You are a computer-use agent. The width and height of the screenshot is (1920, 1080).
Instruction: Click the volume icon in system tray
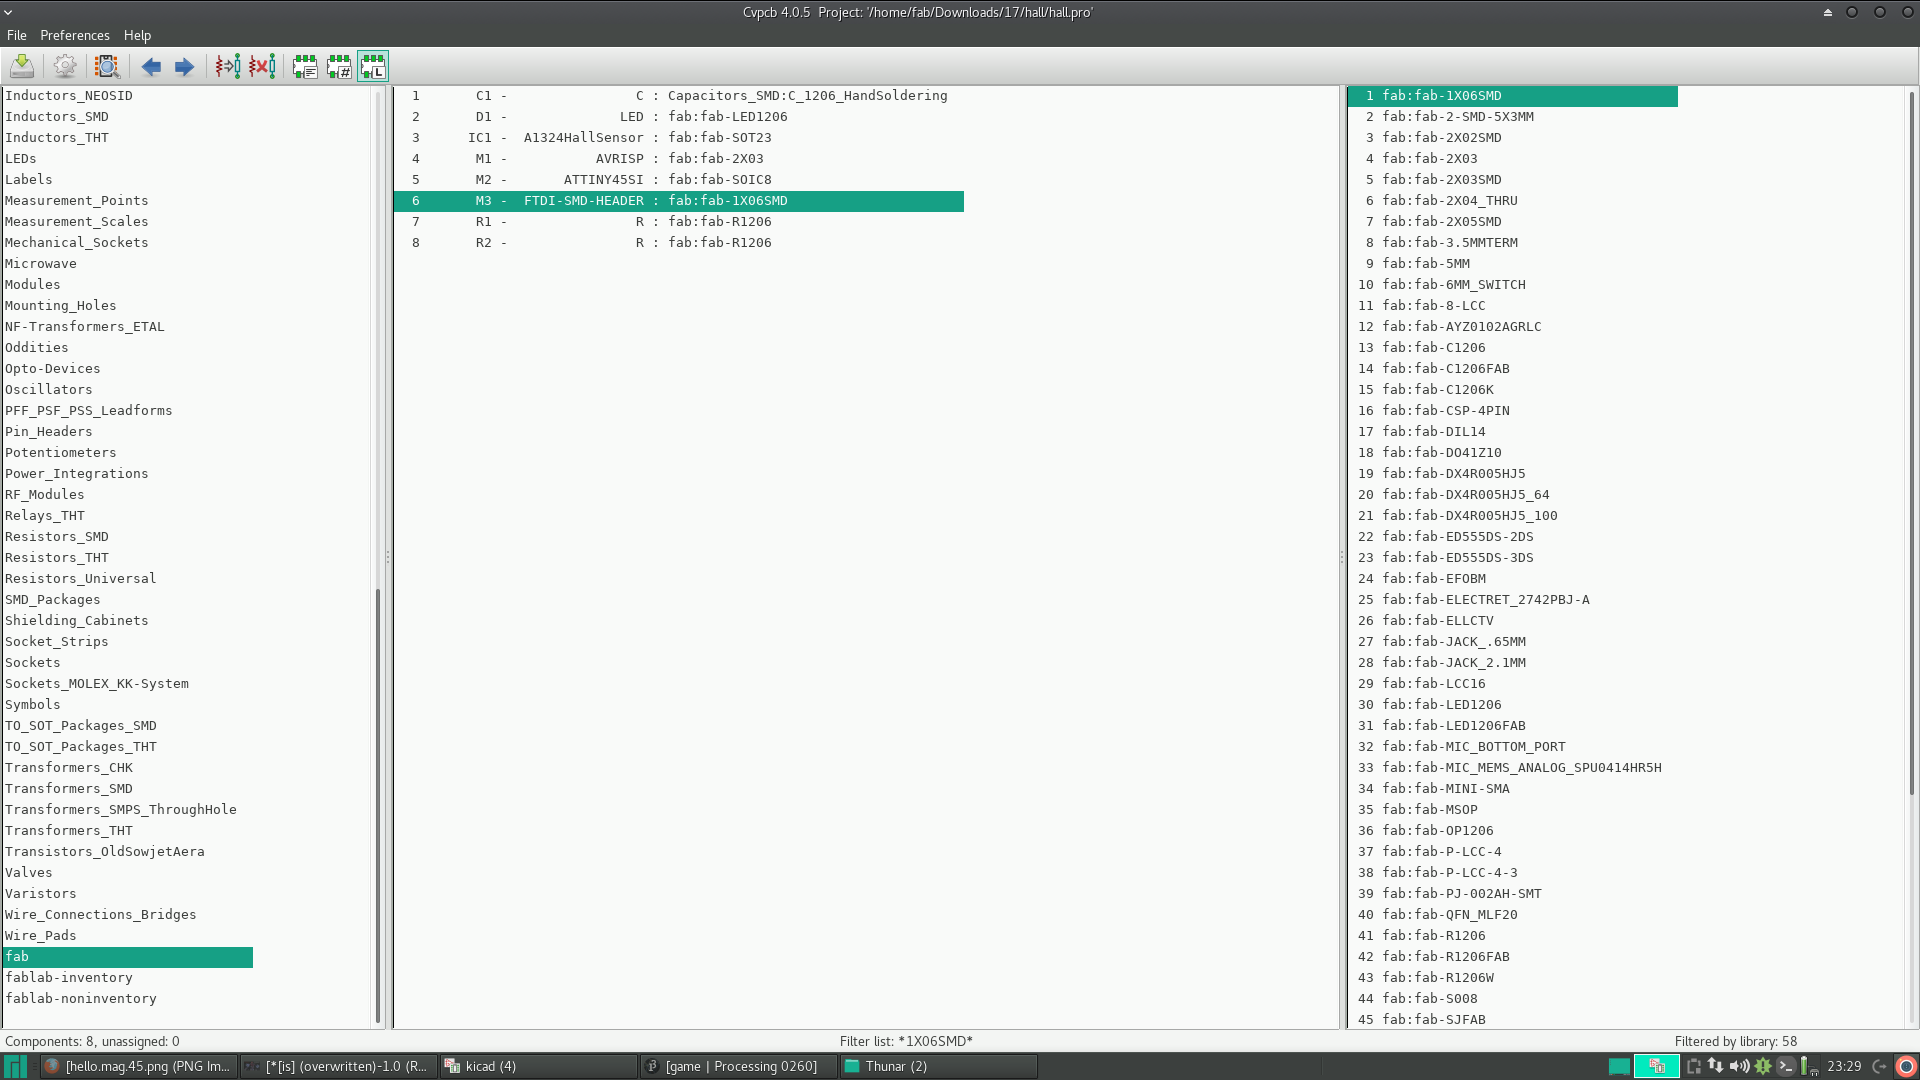(x=1740, y=1066)
